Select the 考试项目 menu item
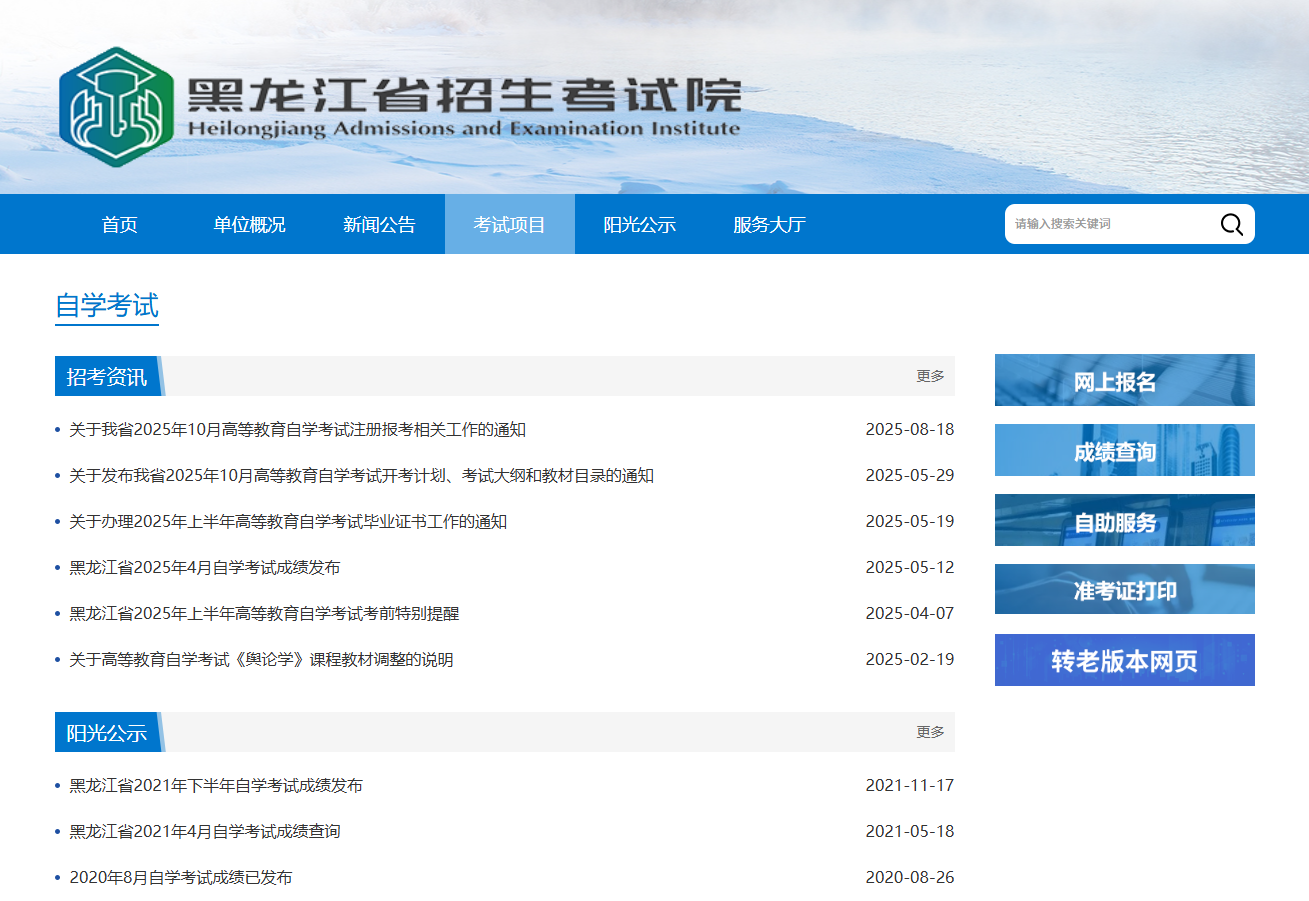Image resolution: width=1309 pixels, height=901 pixels. click(x=510, y=225)
